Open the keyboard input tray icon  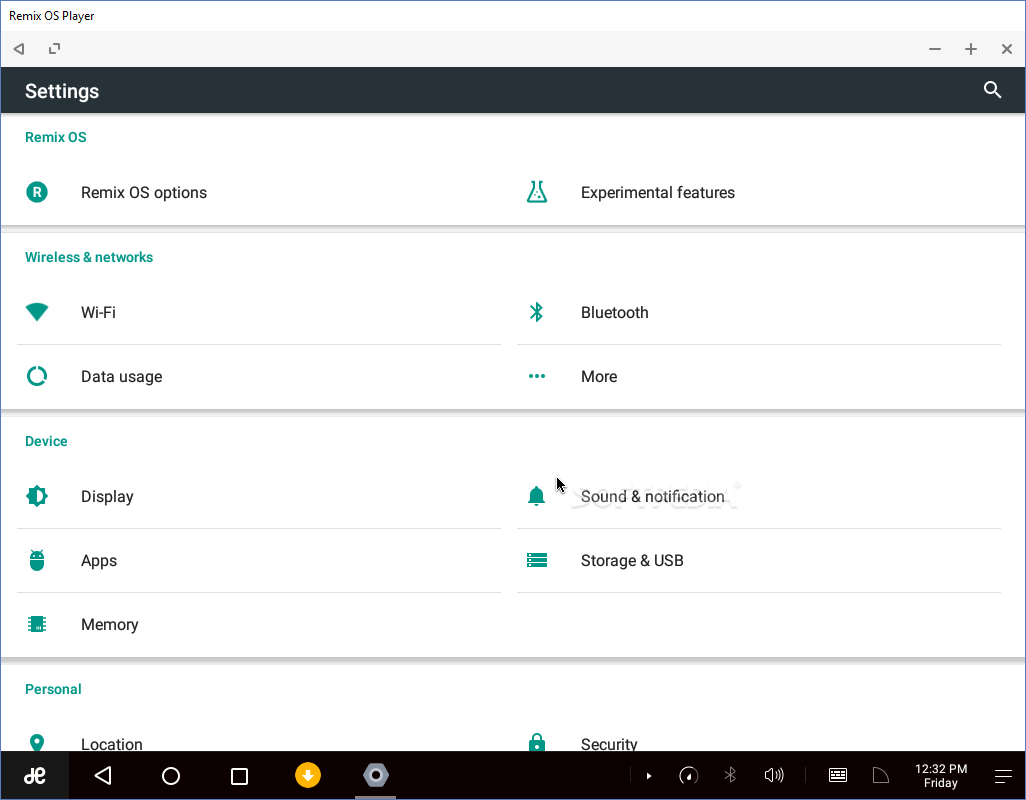[x=838, y=776]
